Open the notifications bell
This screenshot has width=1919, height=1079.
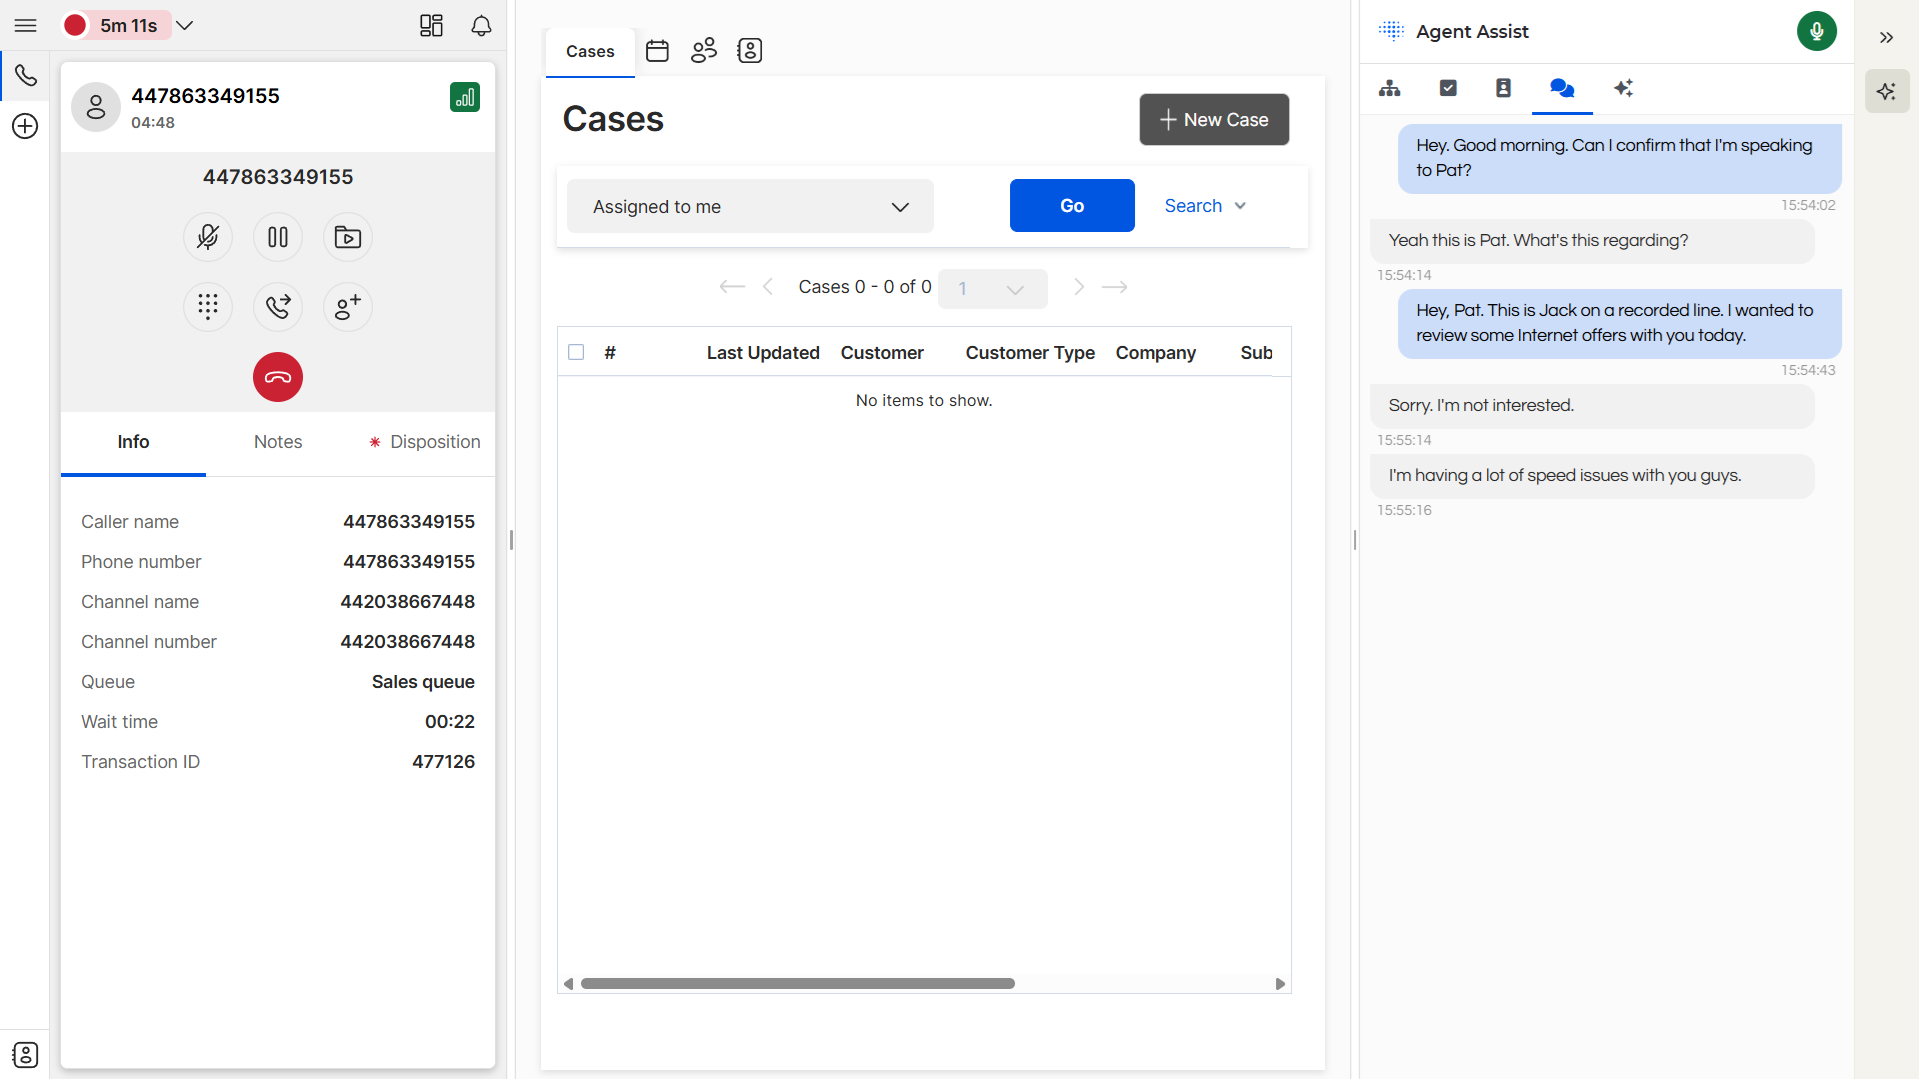pyautogui.click(x=481, y=25)
